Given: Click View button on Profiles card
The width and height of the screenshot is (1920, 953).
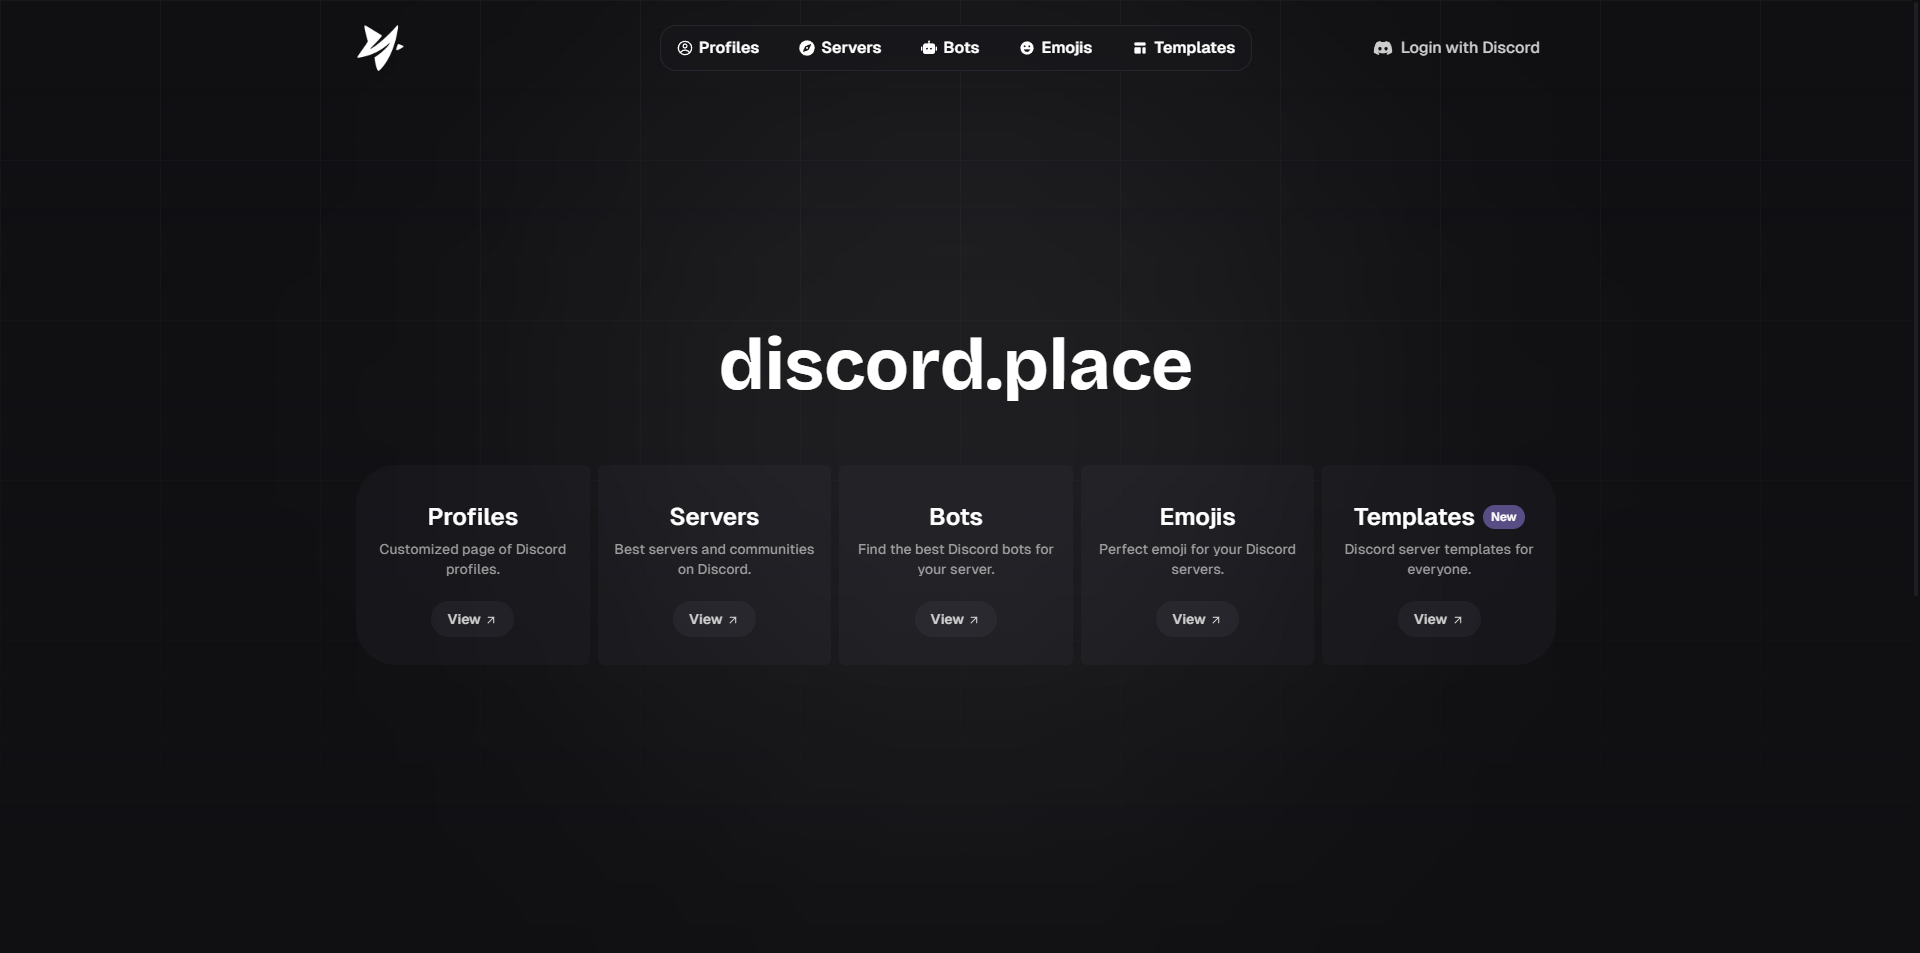Looking at the screenshot, I should 472,619.
